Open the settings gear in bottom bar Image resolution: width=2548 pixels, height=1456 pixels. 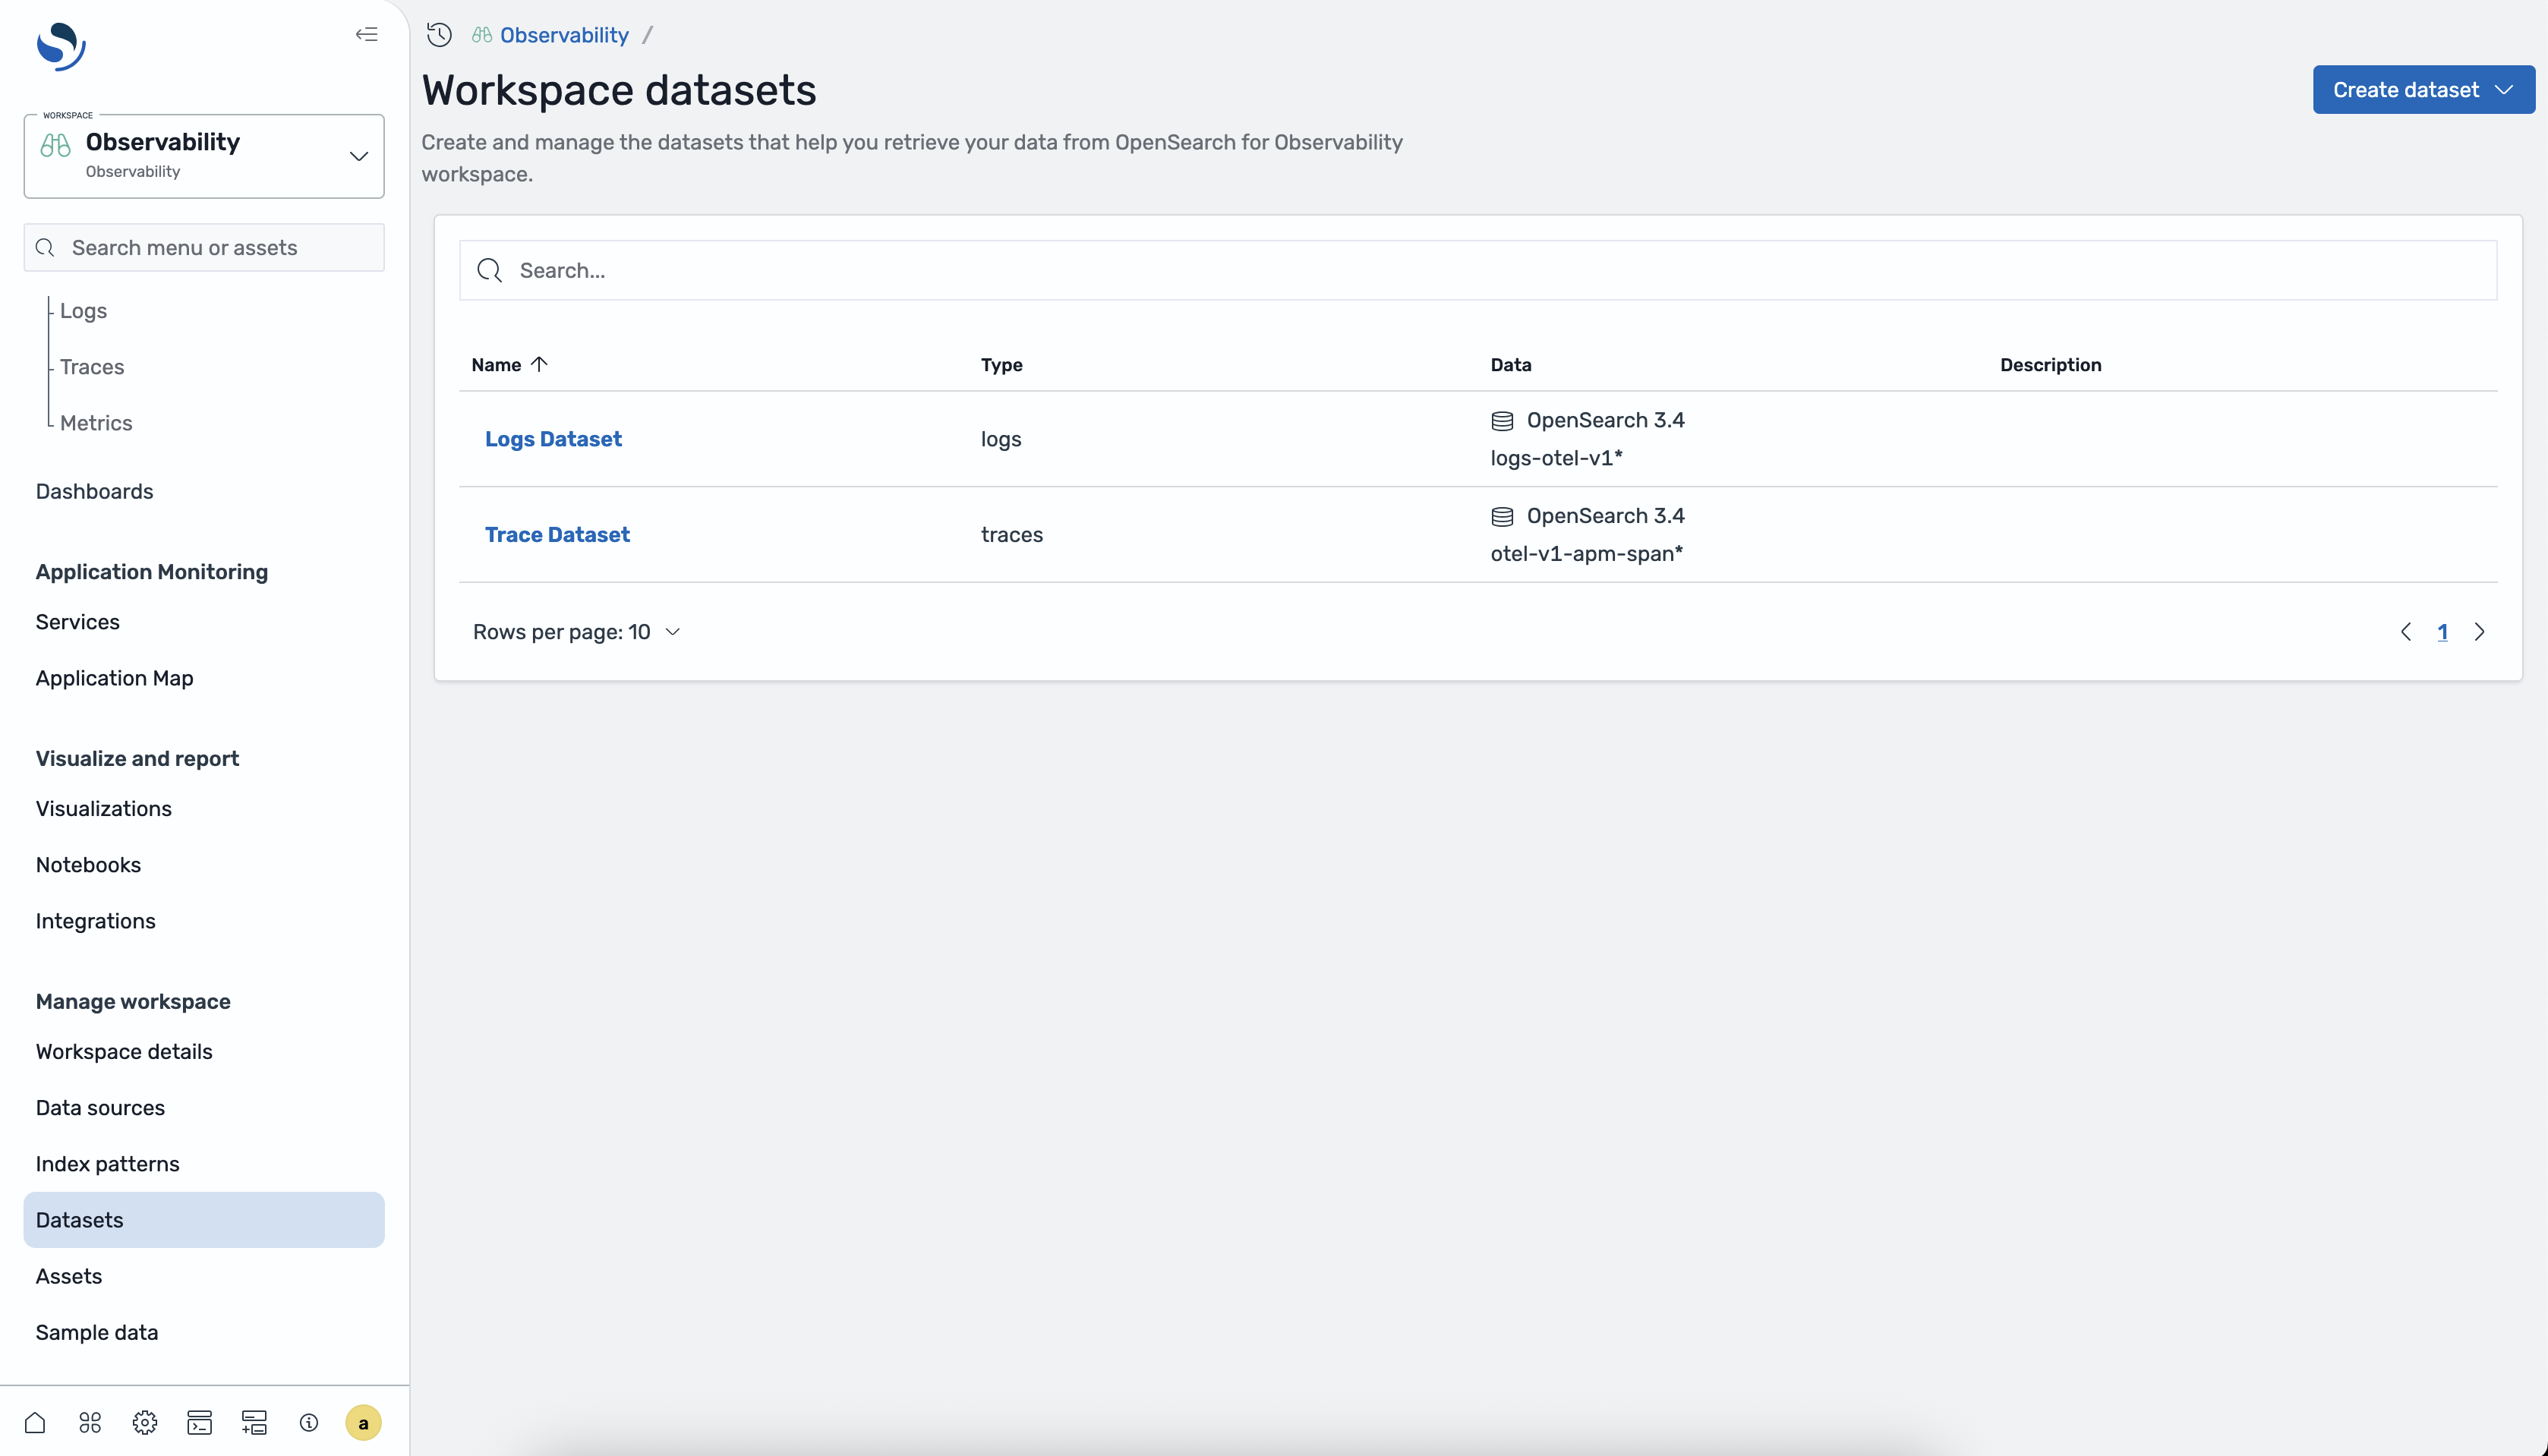144,1422
